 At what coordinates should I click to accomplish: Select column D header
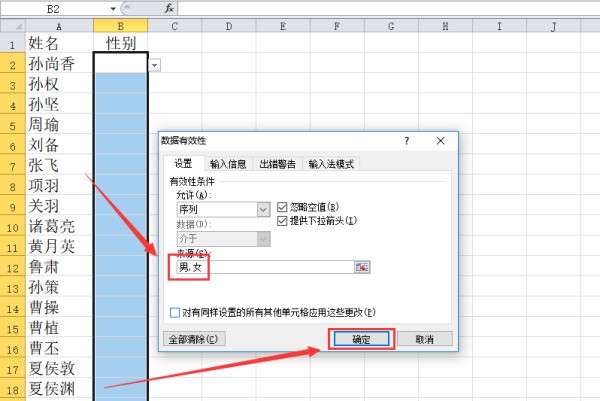[229, 26]
